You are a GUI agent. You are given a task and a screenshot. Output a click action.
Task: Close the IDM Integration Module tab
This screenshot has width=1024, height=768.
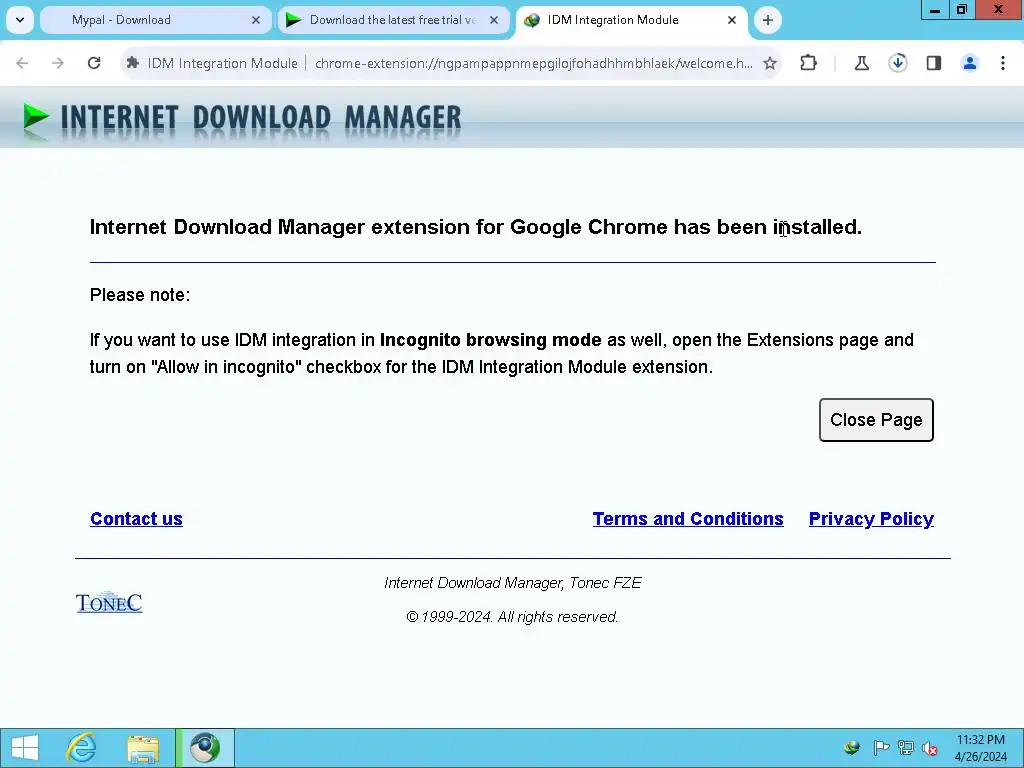tap(732, 20)
